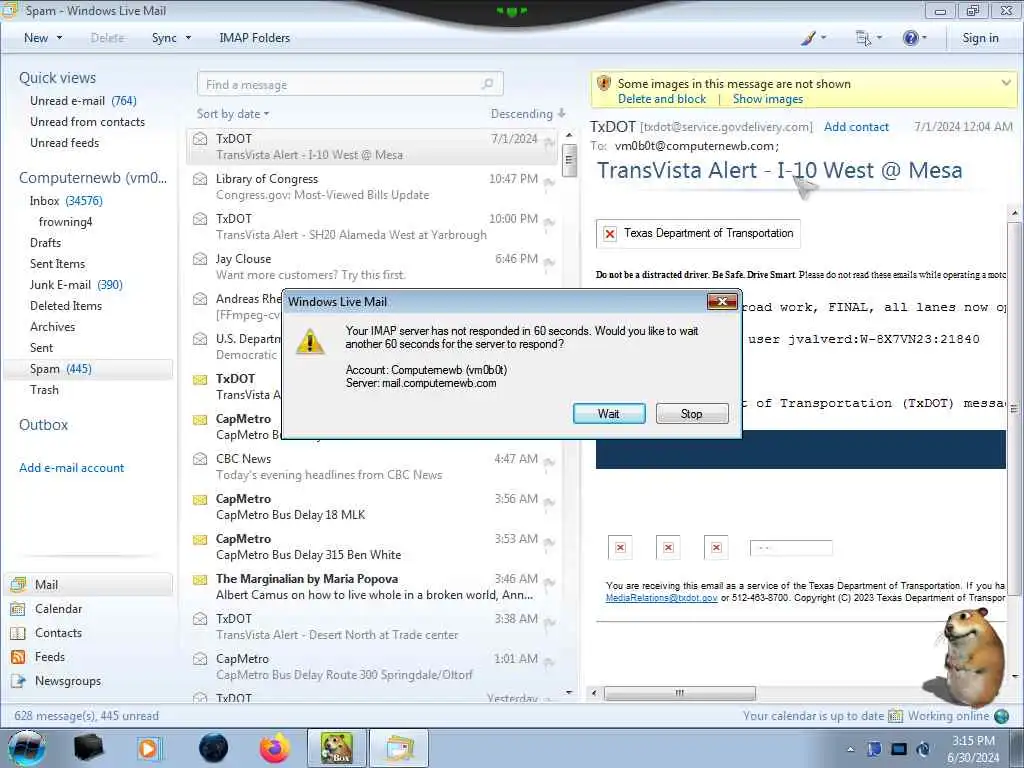1024x768 pixels.
Task: Click envelope icon of CapMetro Route 300 message
Action: [200, 659]
